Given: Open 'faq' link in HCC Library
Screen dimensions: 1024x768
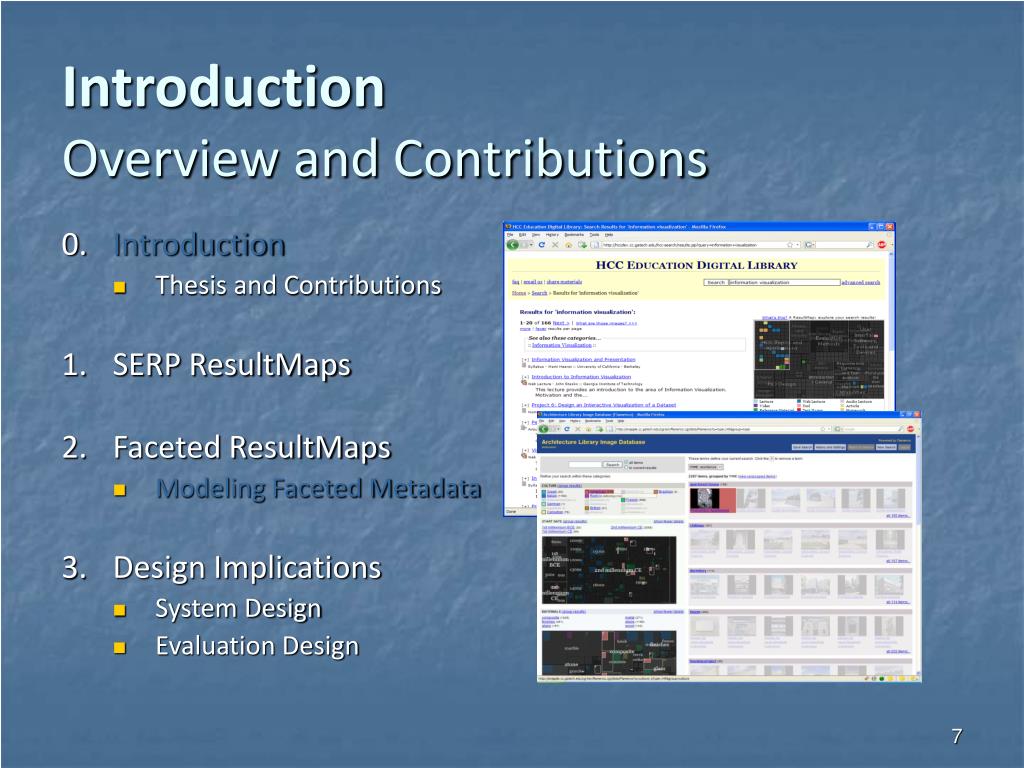Looking at the screenshot, I should (x=515, y=281).
